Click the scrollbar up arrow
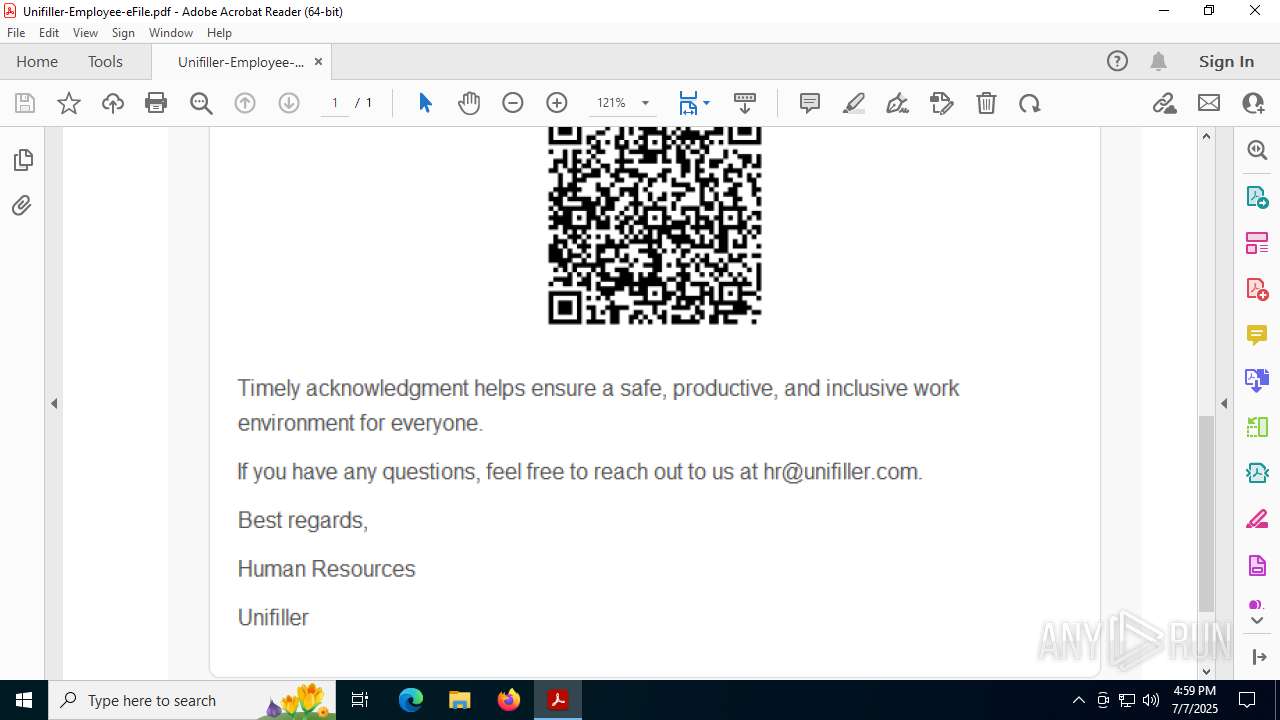This screenshot has width=1280, height=720. [x=1206, y=136]
